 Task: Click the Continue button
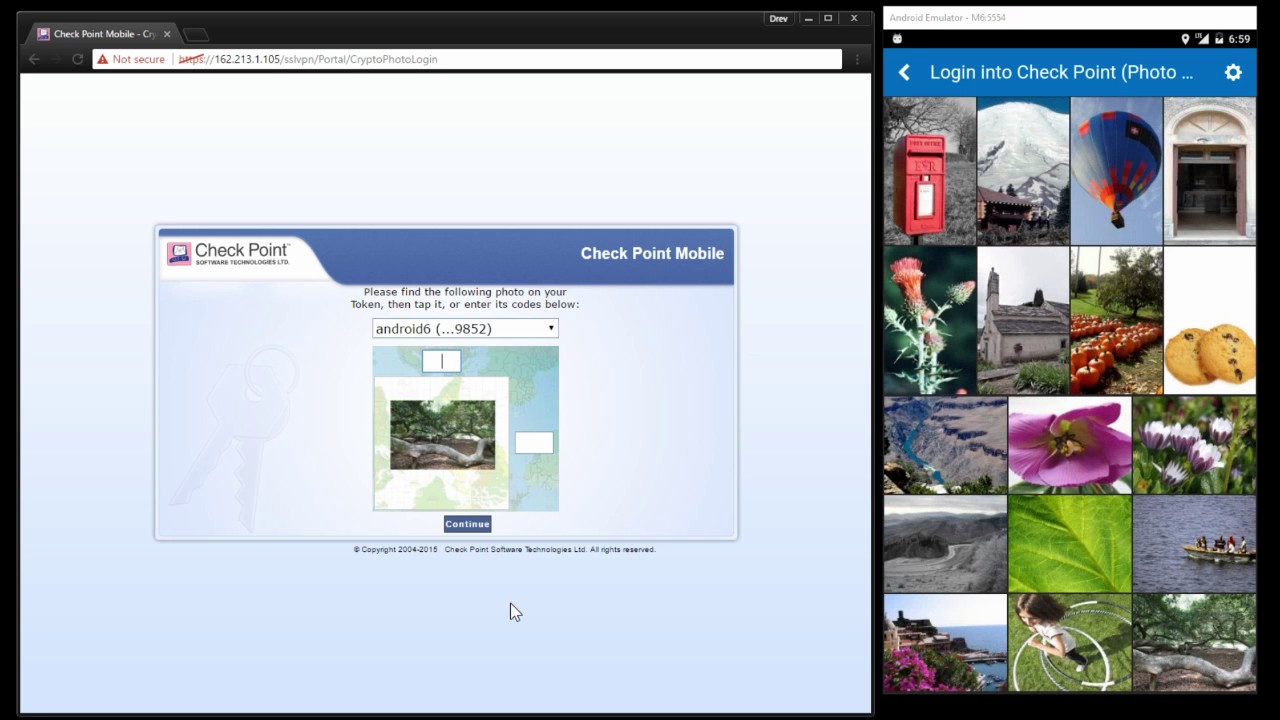[x=467, y=524]
